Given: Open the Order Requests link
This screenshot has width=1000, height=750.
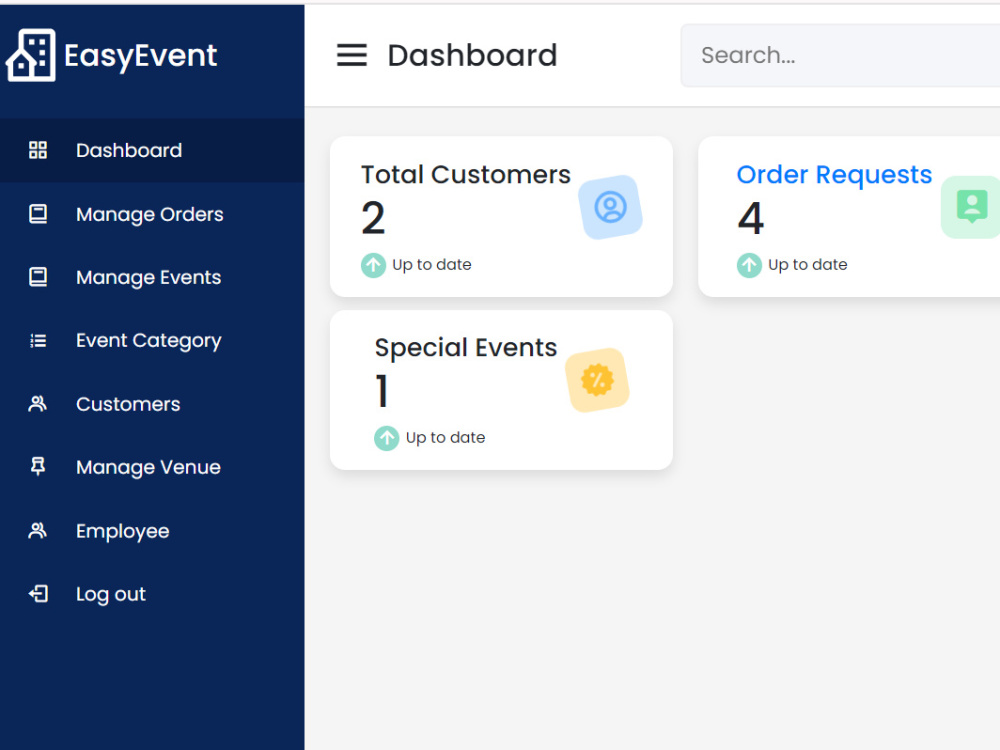Looking at the screenshot, I should [834, 175].
